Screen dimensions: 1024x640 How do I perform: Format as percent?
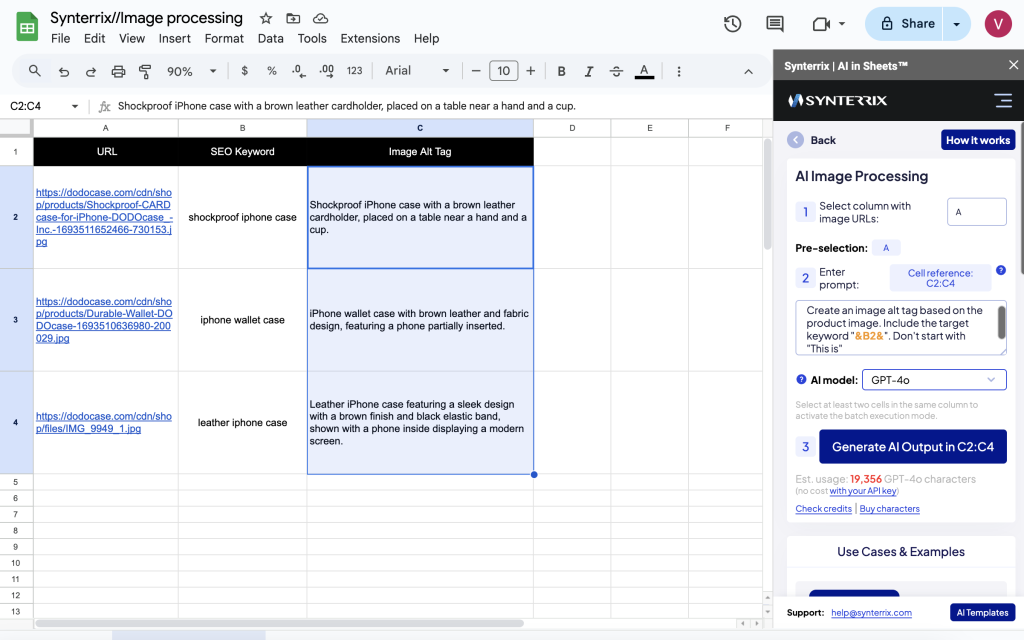point(272,71)
